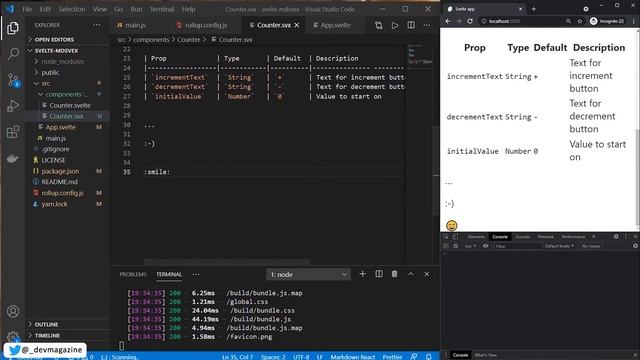Open console Default levels dropdown
Screen dimensions: 640x360
559,246
